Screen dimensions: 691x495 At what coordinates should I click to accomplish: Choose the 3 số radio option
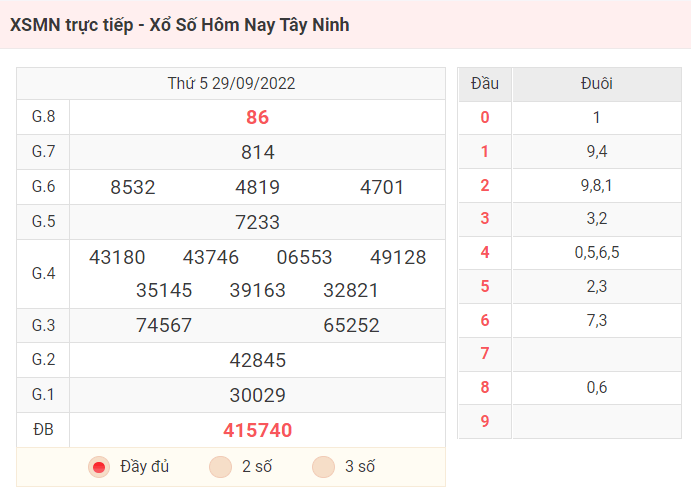[x=323, y=467]
